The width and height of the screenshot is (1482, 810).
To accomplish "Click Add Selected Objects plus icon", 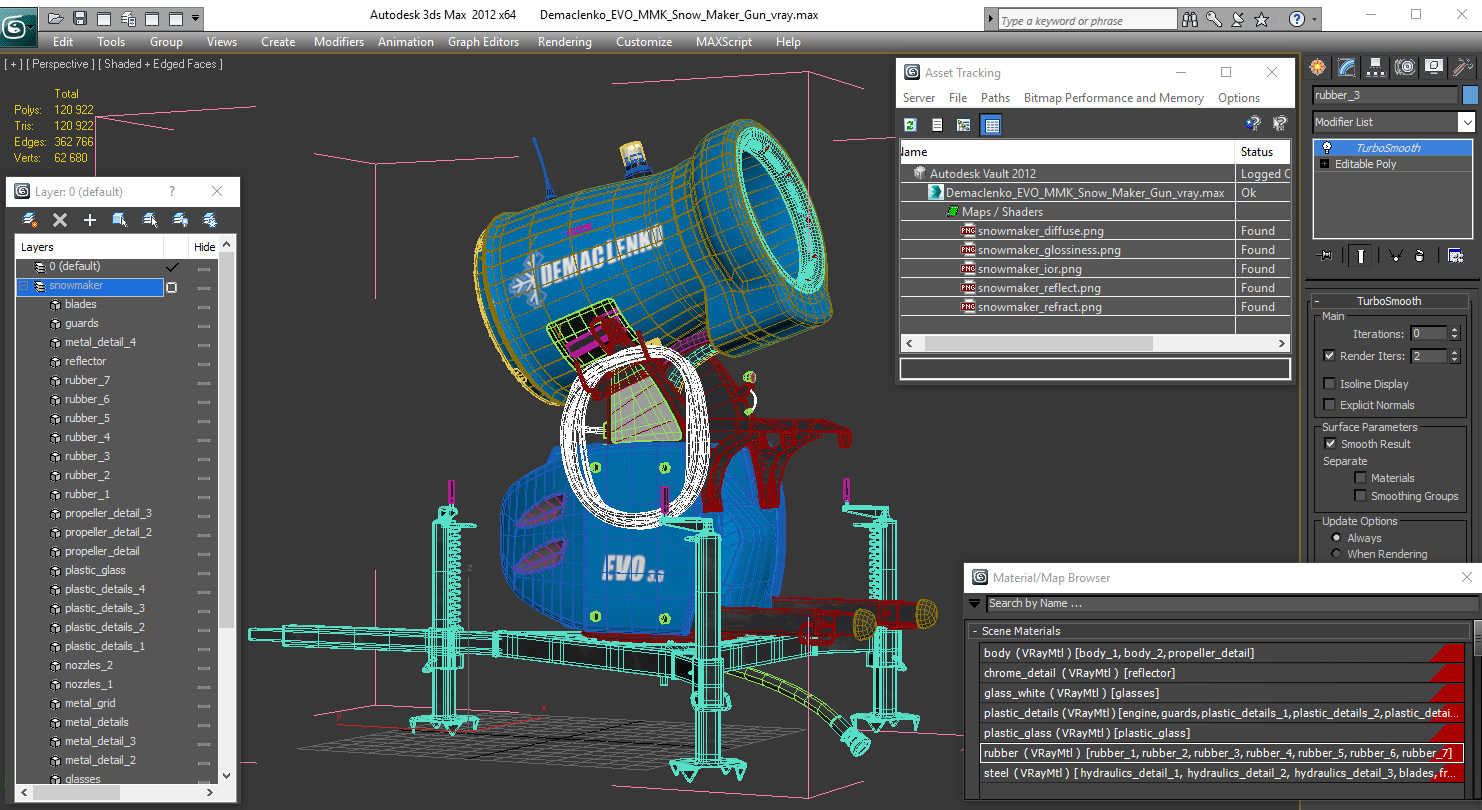I will tap(90, 220).
